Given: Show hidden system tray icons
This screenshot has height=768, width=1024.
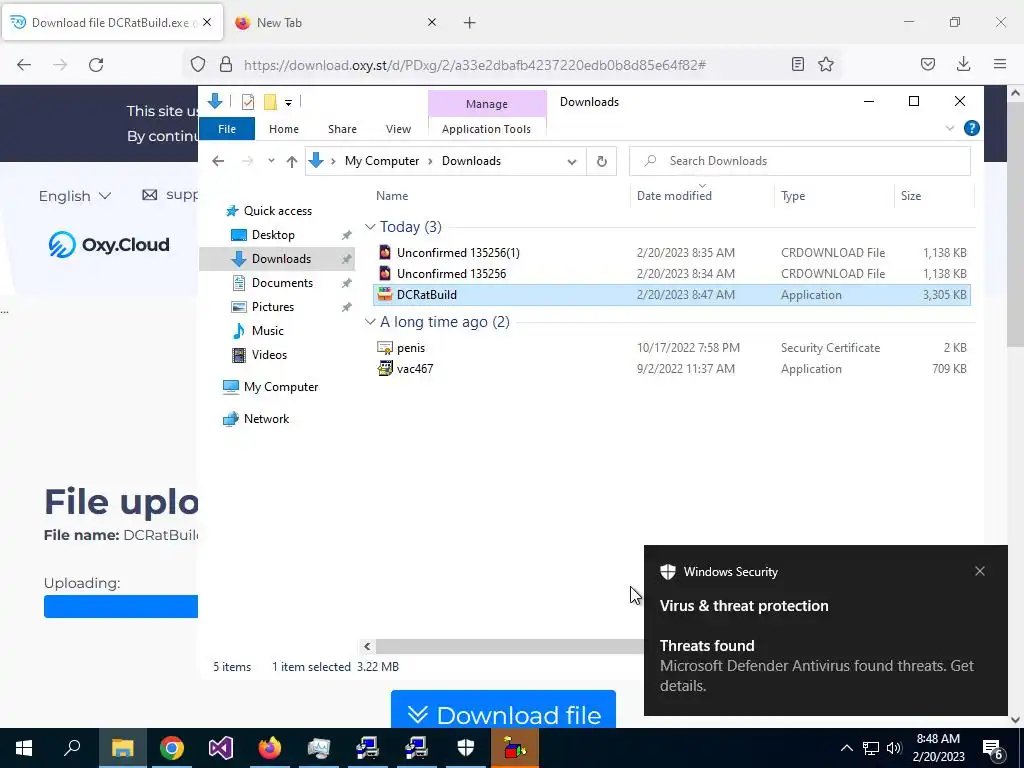Looking at the screenshot, I should pos(846,748).
